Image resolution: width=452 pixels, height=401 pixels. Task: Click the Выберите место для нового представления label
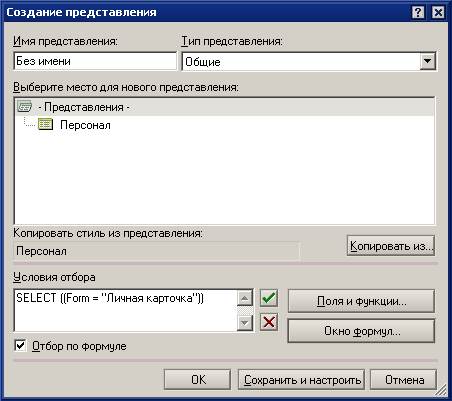[126, 87]
